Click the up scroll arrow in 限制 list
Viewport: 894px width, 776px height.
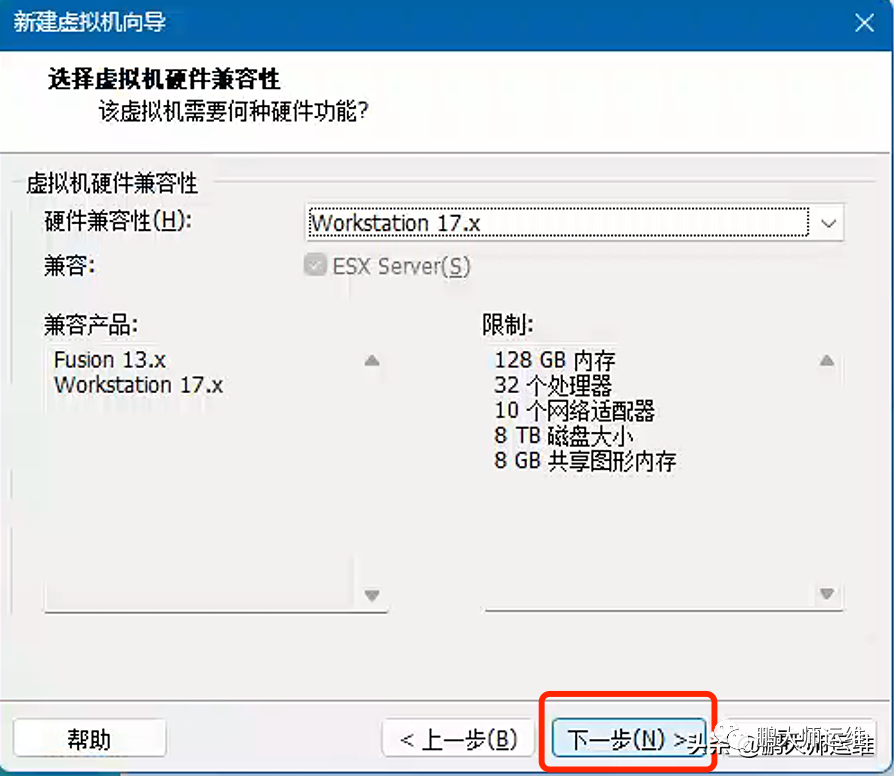pos(827,360)
